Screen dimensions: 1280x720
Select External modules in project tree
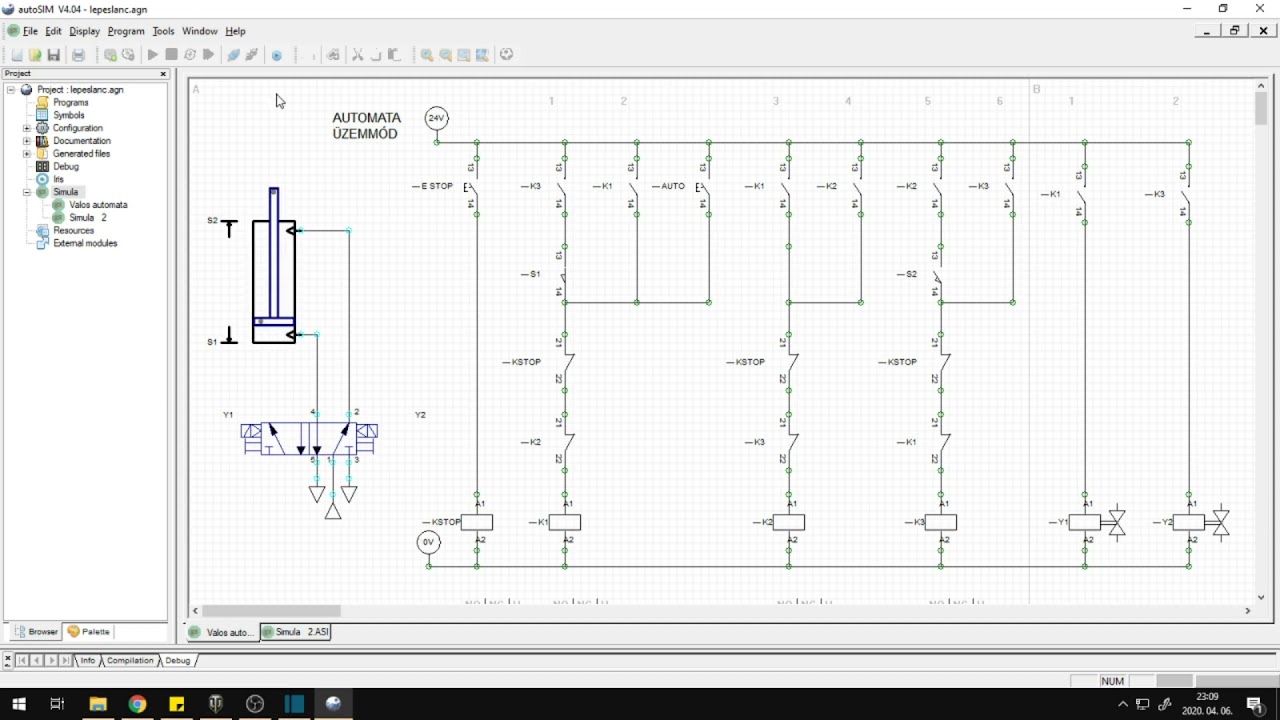tap(85, 244)
